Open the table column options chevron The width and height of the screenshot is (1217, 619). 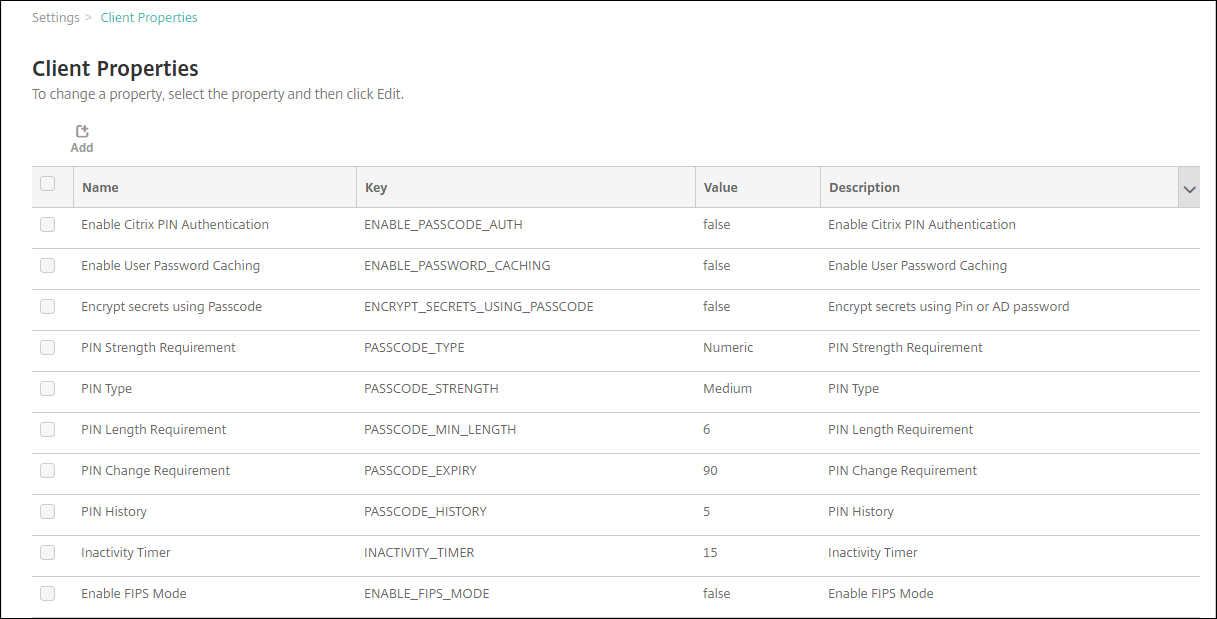coord(1189,188)
